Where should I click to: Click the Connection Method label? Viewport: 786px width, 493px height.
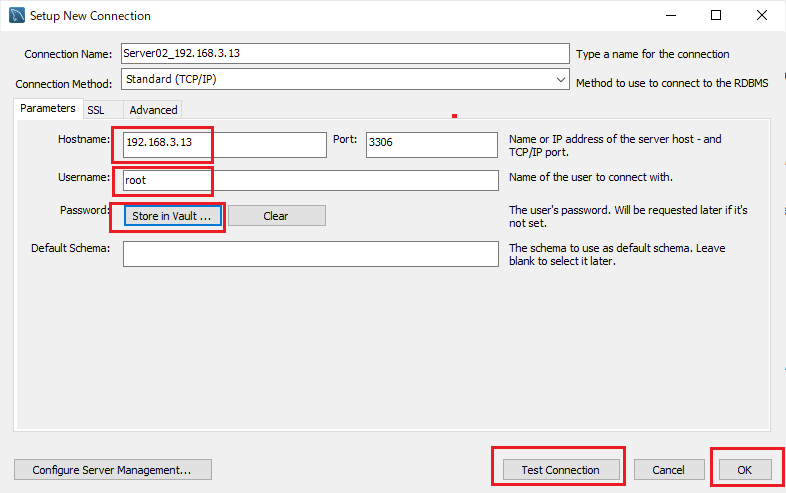tap(64, 84)
